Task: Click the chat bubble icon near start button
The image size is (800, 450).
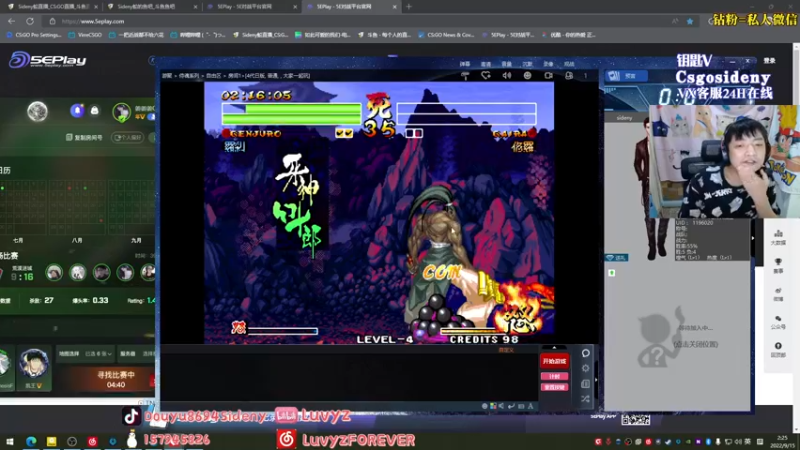Action: click(586, 353)
